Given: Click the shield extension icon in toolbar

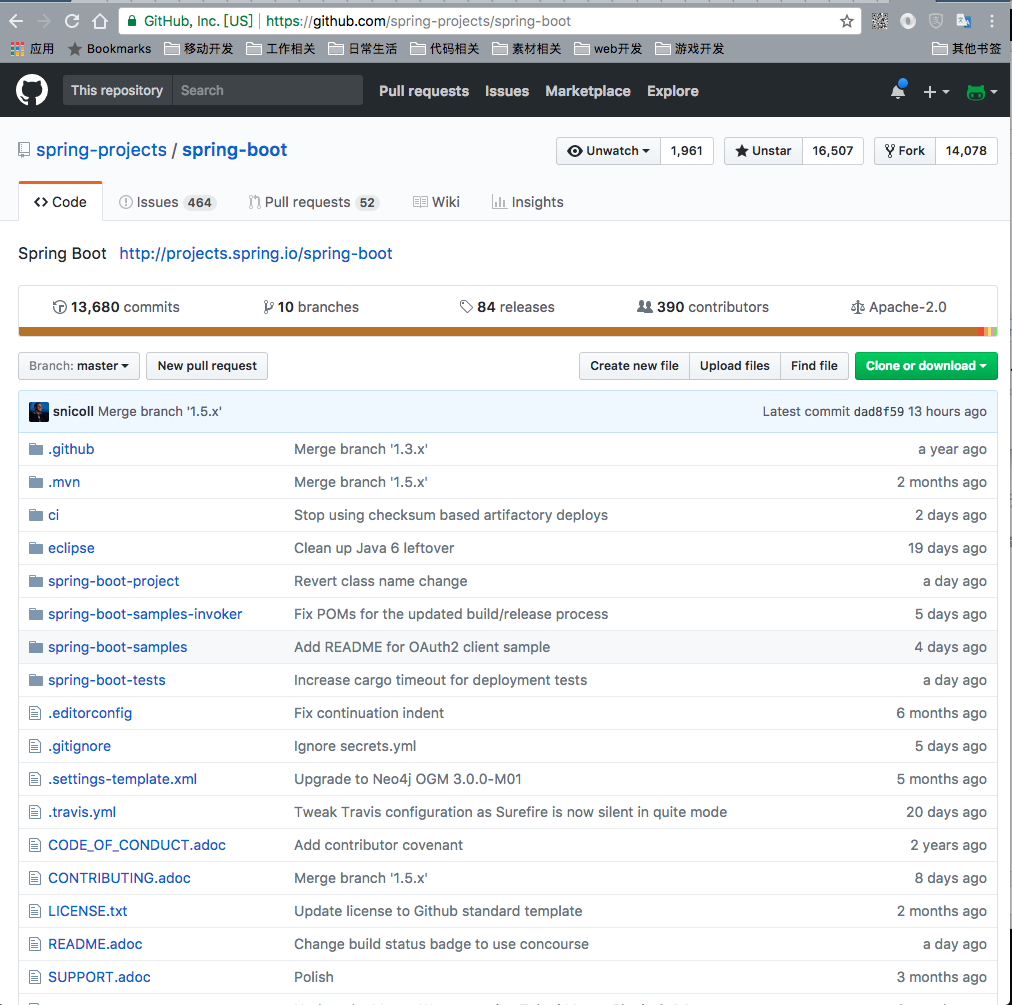Looking at the screenshot, I should (936, 21).
